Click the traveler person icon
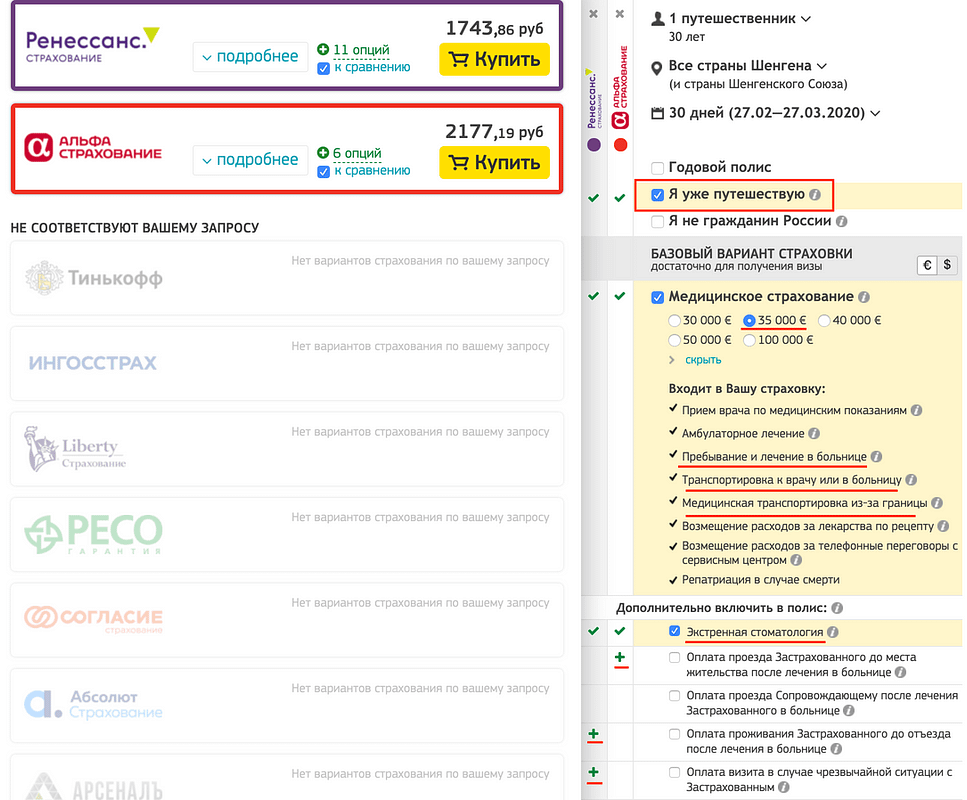The width and height of the screenshot is (967, 800). (x=657, y=19)
